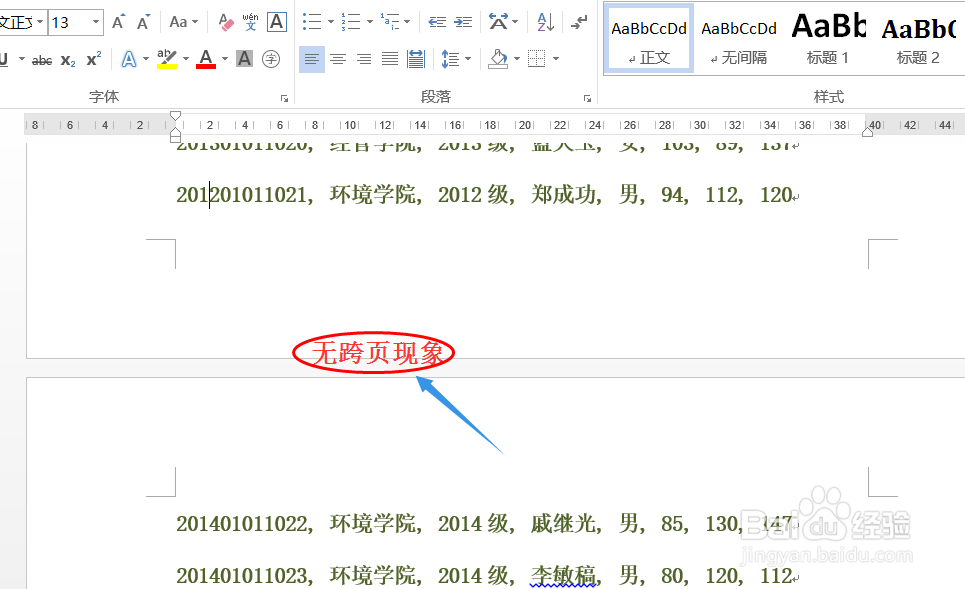Expand the Line Spacing dropdown menu
Image resolution: width=965 pixels, height=589 pixels.
tap(466, 59)
